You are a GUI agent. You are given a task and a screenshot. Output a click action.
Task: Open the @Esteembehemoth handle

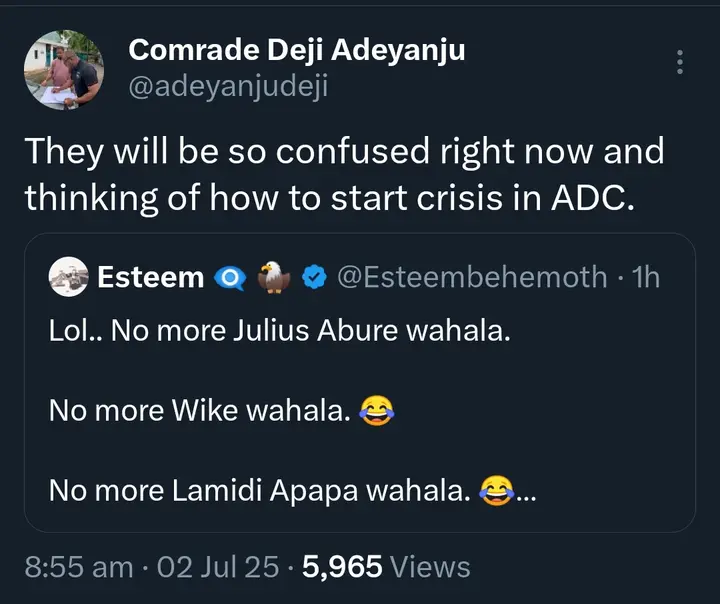point(474,277)
